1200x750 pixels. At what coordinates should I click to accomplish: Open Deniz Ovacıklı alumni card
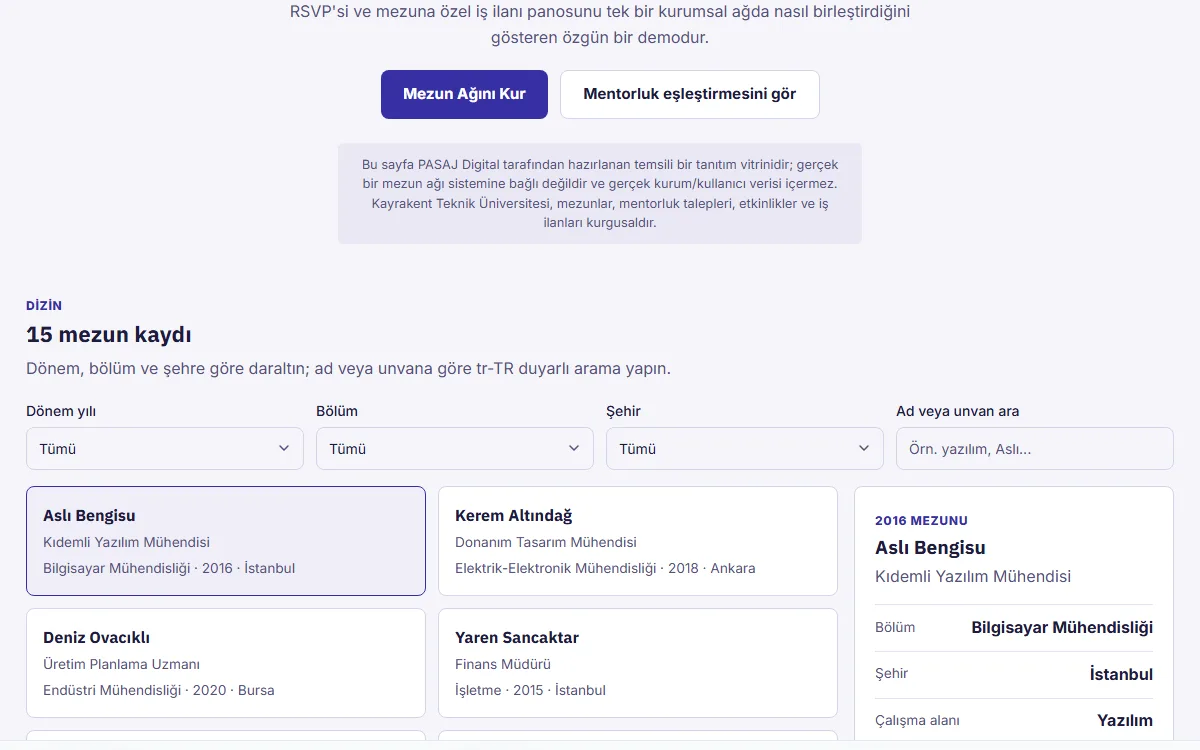pyautogui.click(x=226, y=663)
